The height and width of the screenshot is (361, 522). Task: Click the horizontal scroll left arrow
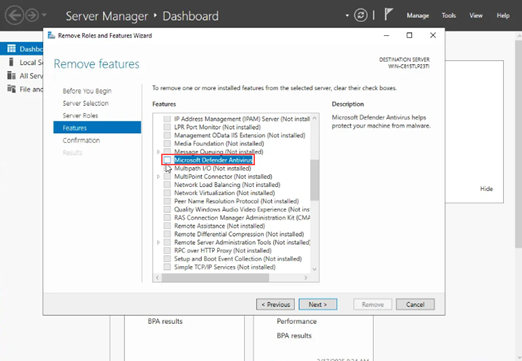157,277
